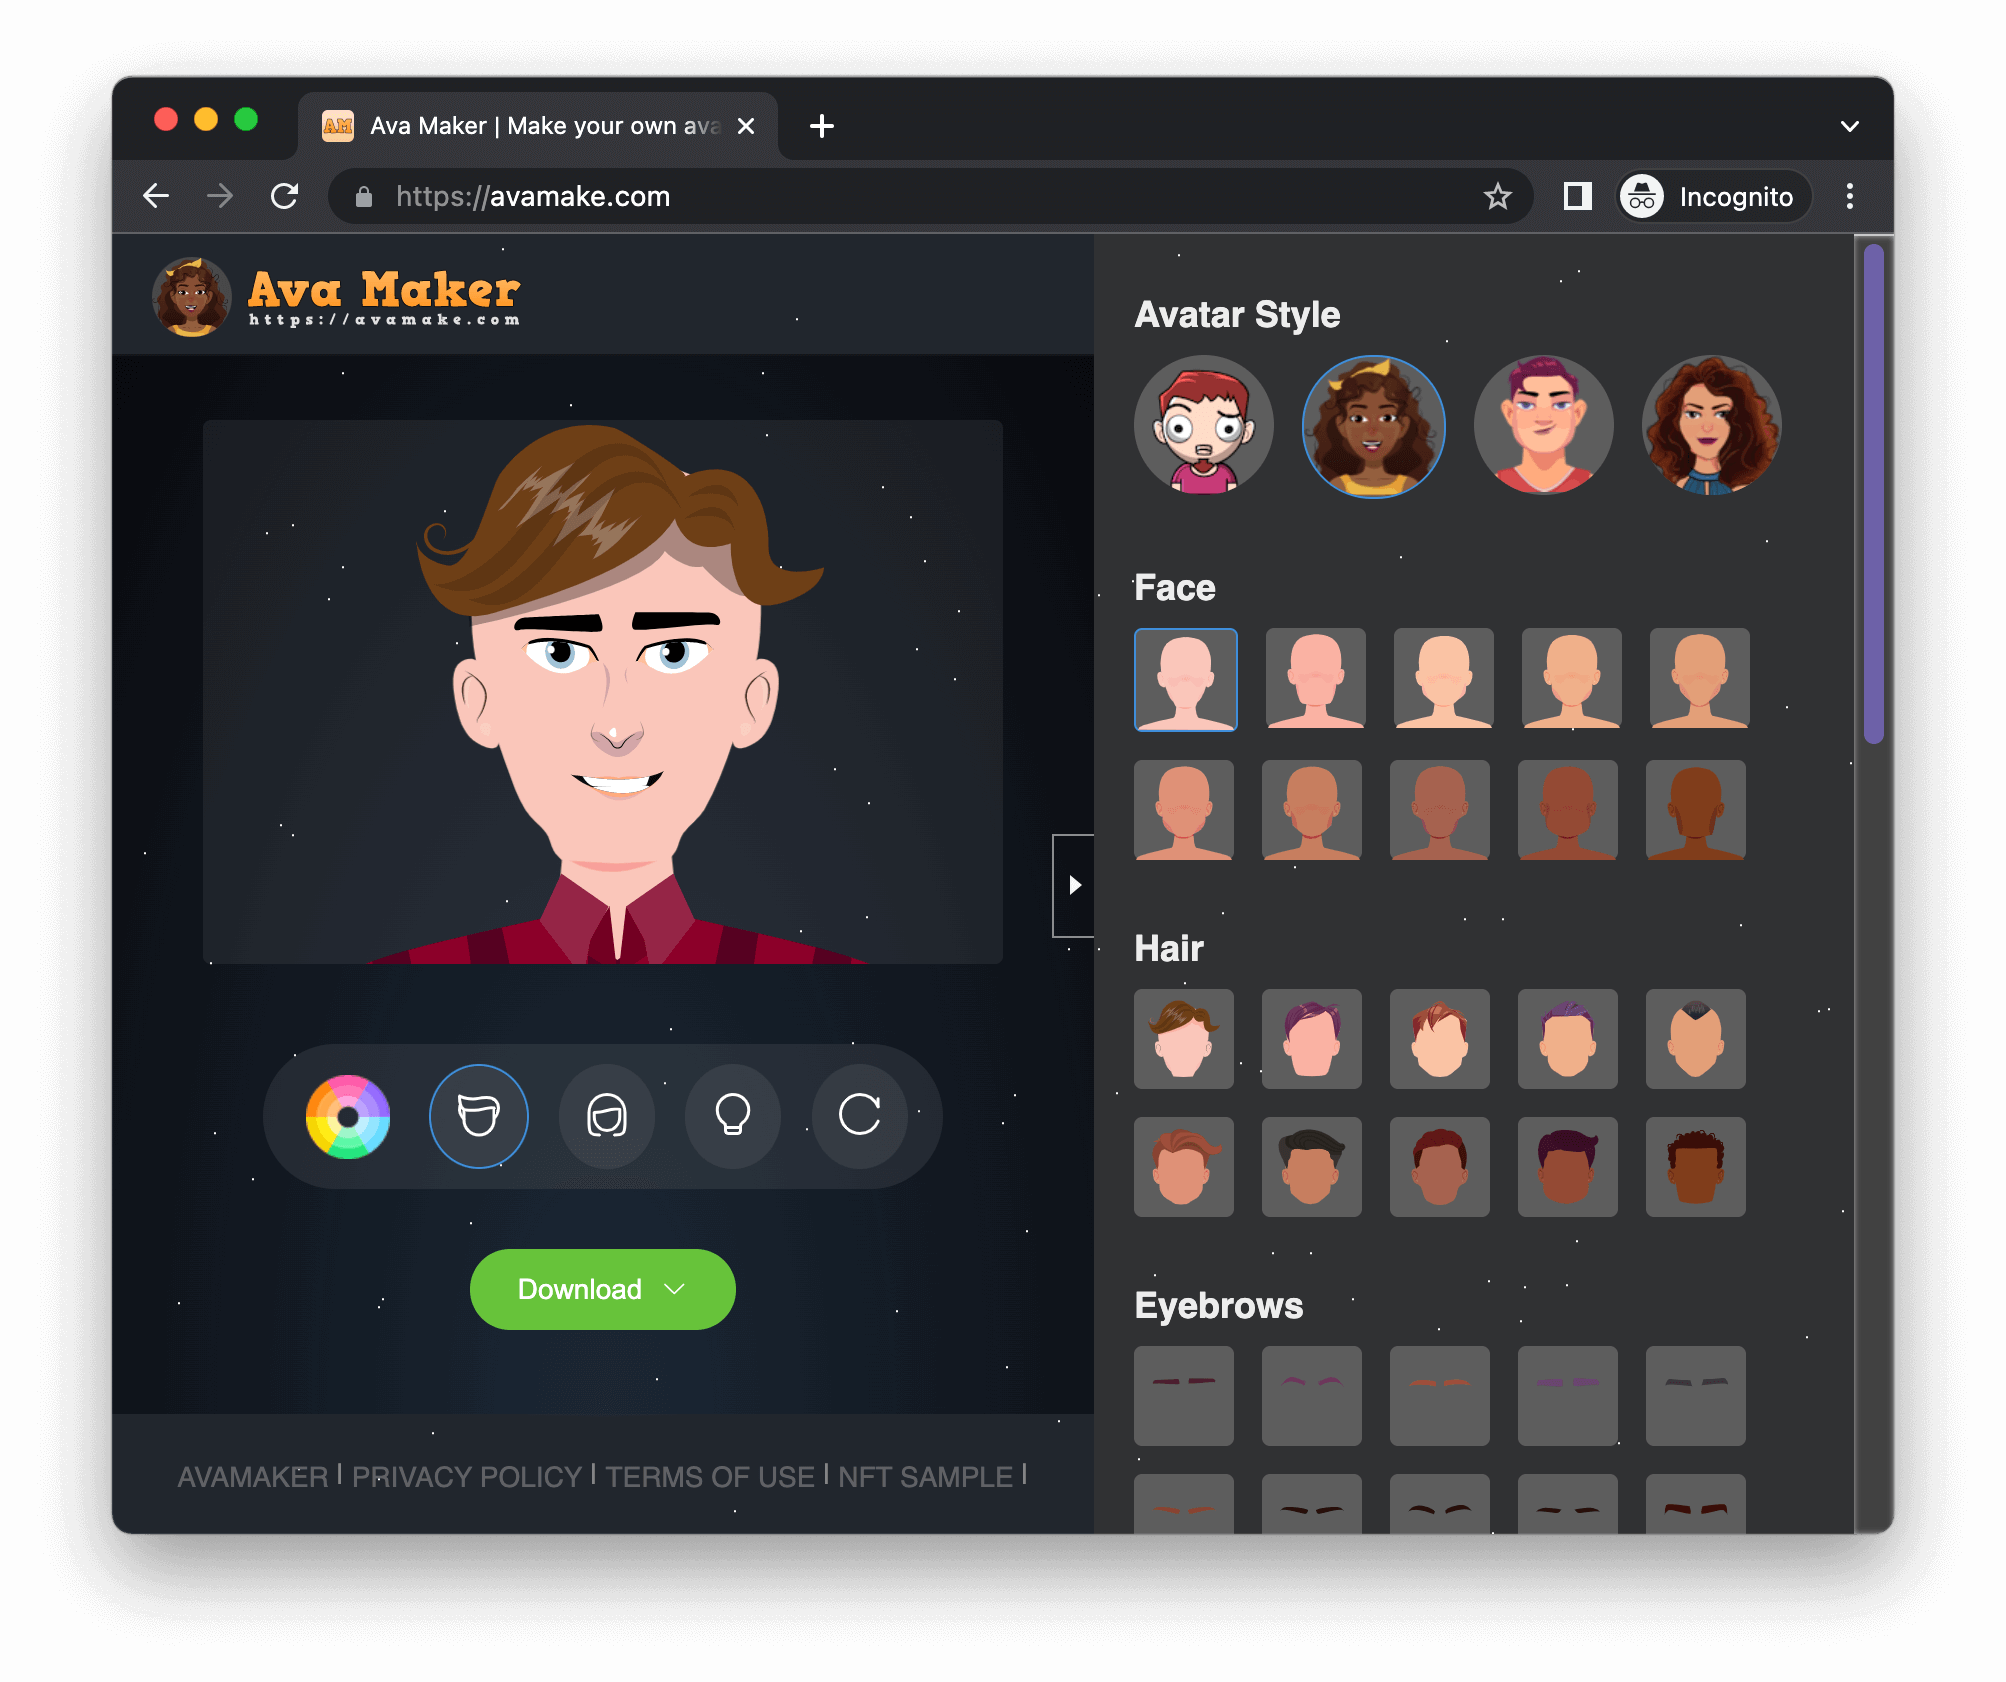Screen dimensions: 2006x1682
Task: Pick the dark red short hair style
Action: pyautogui.click(x=1440, y=1167)
